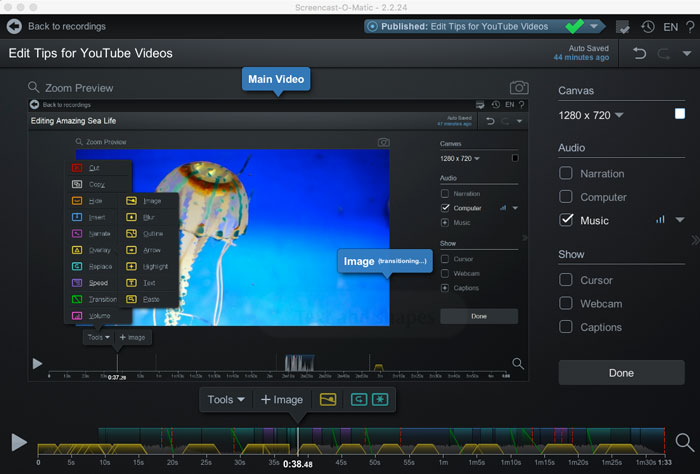Click the main timeline playhead at 0:38.48
The image size is (700, 474).
point(298,441)
